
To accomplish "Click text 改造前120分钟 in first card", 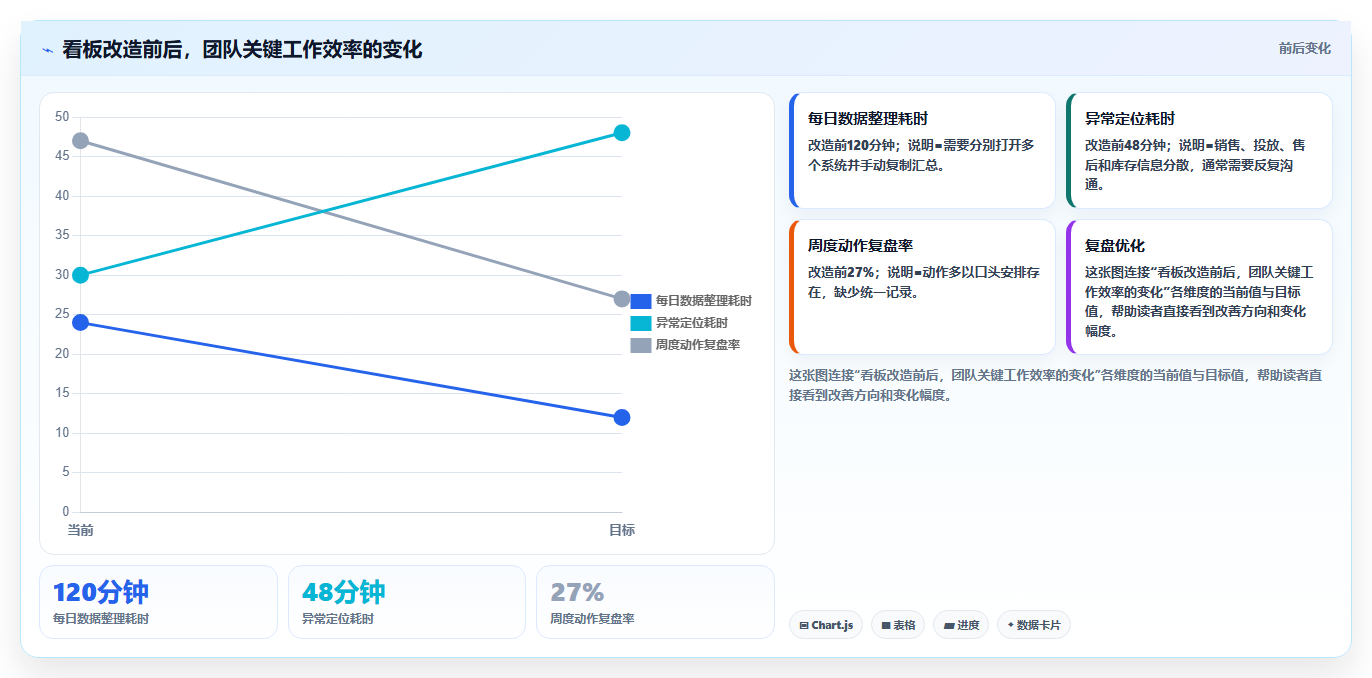I will point(854,145).
